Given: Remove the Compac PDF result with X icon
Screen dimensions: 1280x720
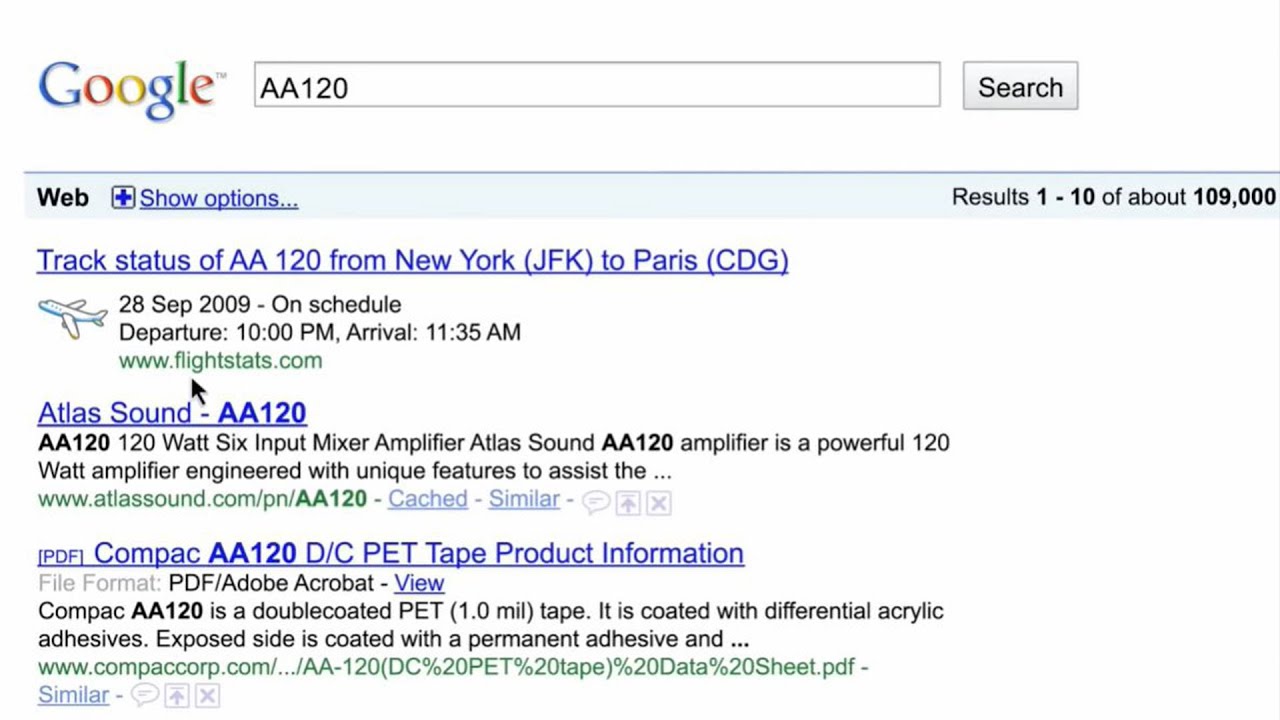Looking at the screenshot, I should 207,696.
